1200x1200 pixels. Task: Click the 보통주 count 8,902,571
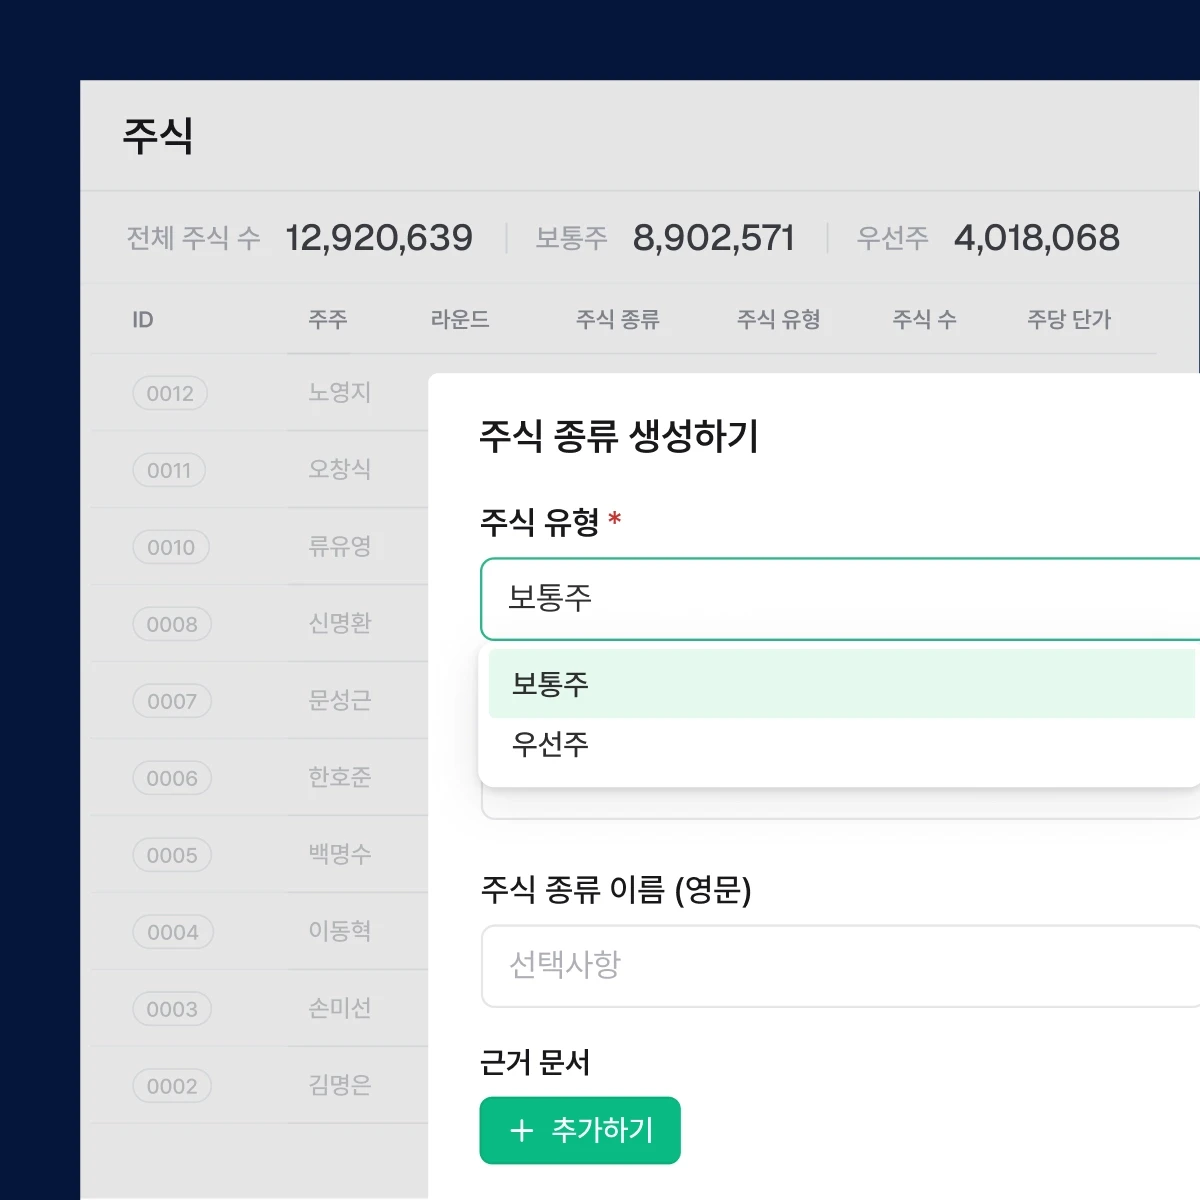click(715, 237)
